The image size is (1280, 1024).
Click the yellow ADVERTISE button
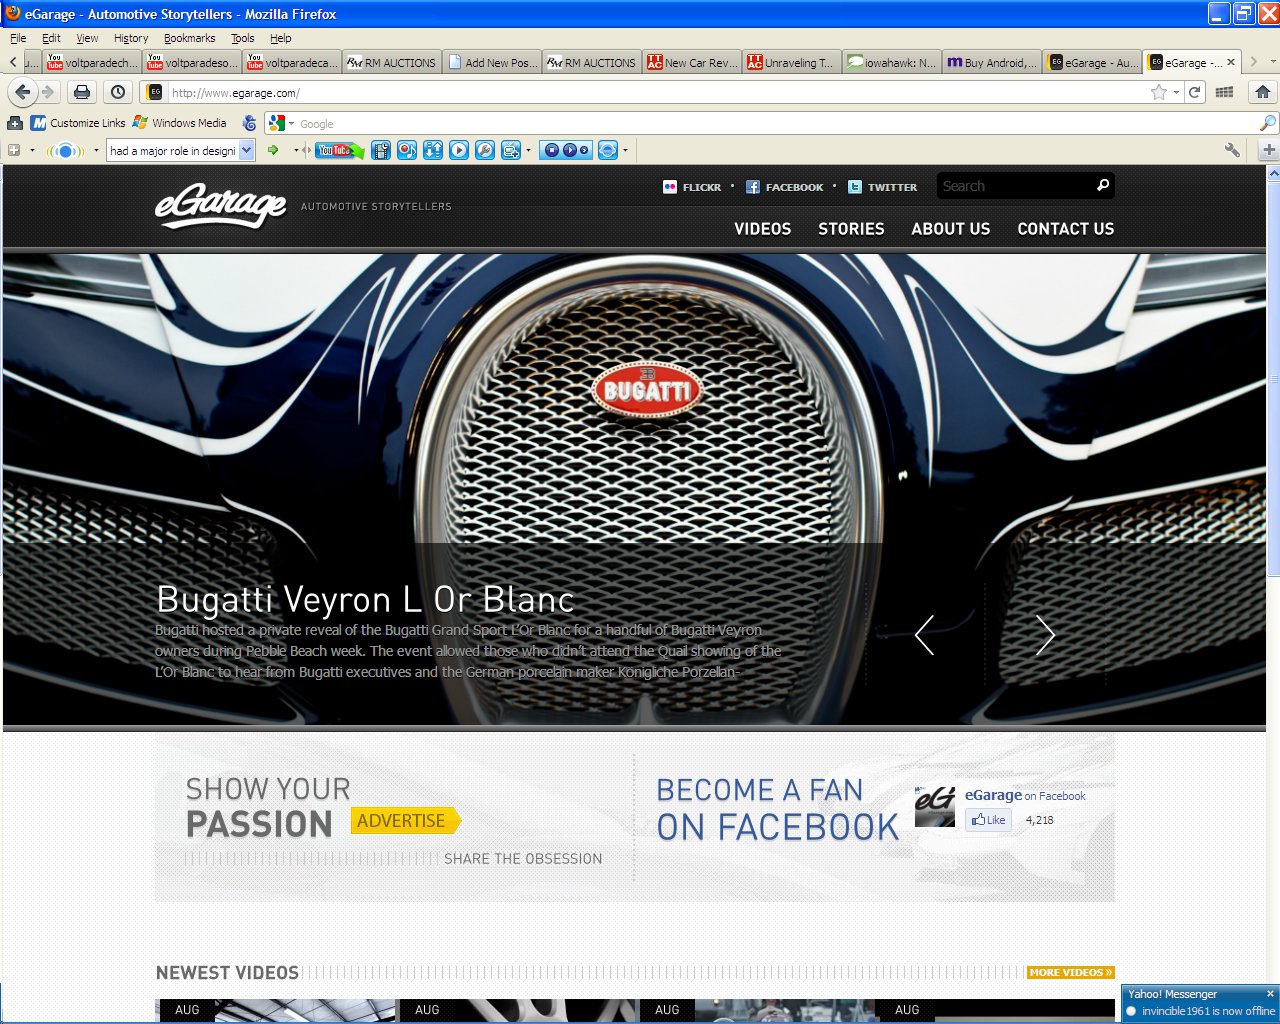(x=405, y=820)
